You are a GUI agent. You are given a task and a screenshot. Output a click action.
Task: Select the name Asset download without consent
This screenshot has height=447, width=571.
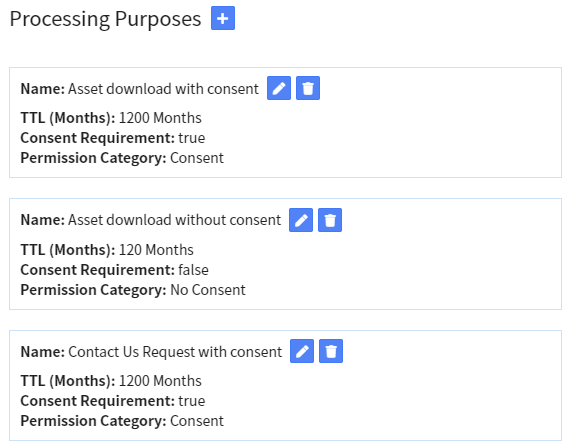pyautogui.click(x=174, y=220)
